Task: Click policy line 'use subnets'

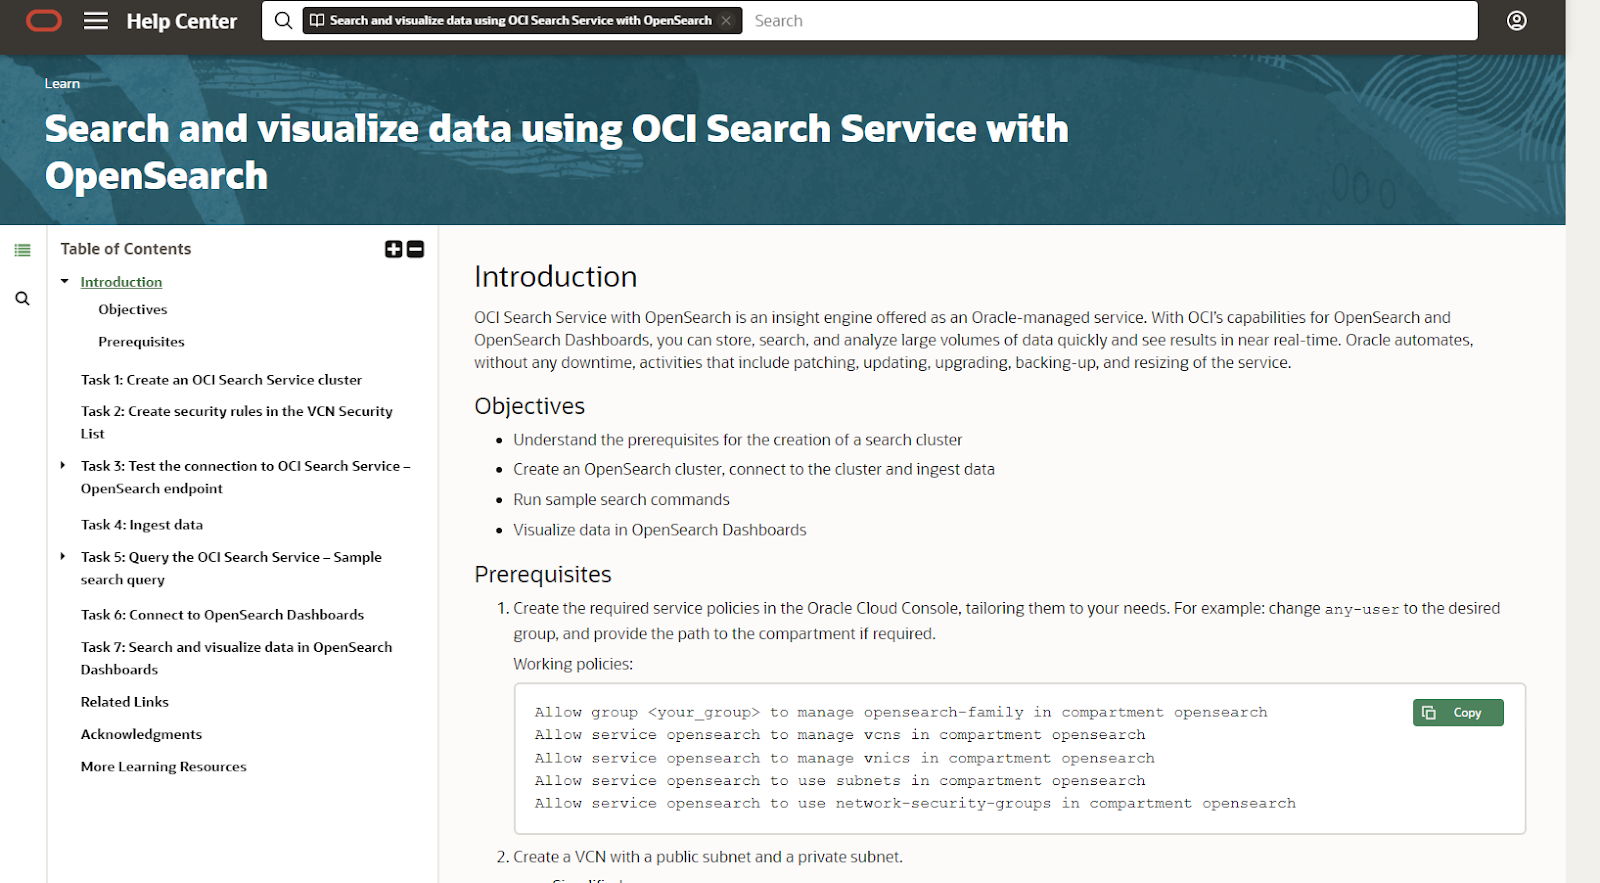Action: (839, 781)
